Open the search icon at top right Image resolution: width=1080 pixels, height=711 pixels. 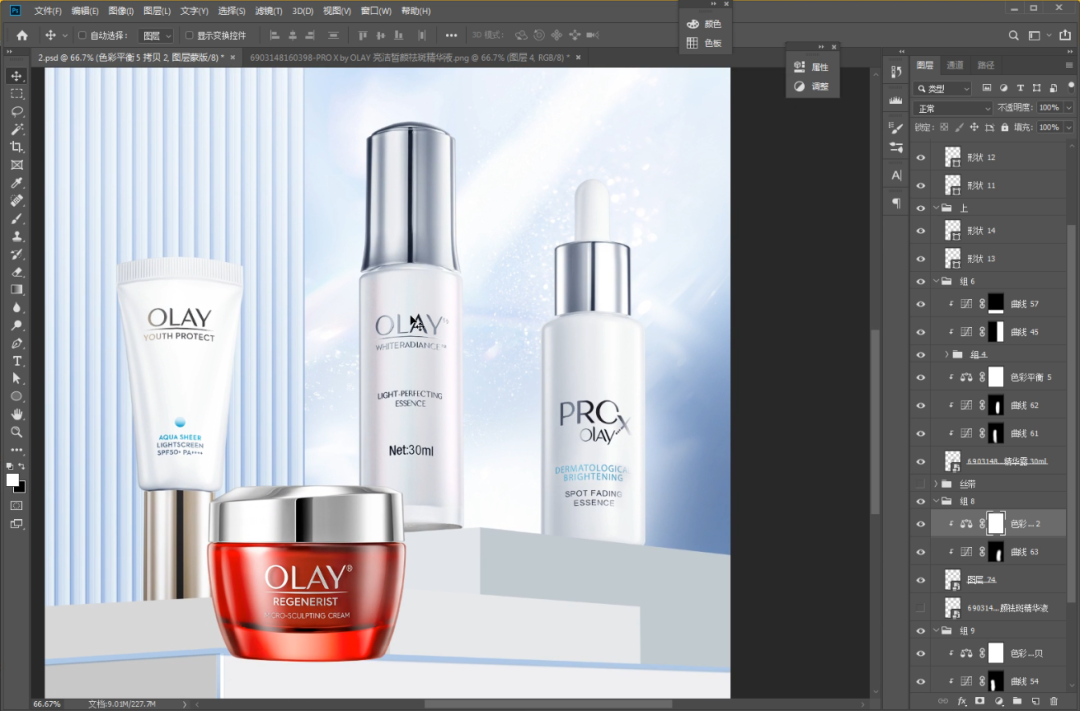tap(1013, 35)
